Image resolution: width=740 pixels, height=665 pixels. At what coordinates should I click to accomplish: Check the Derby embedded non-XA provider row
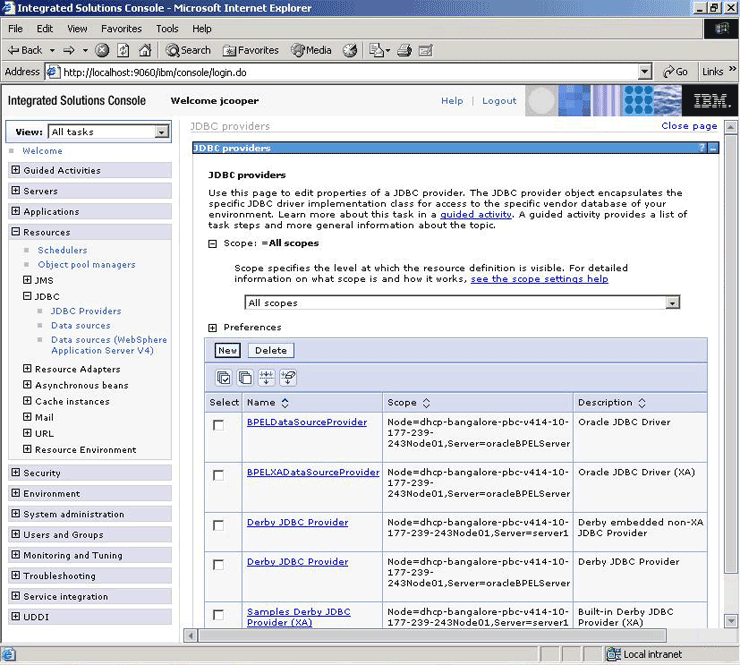pos(219,525)
